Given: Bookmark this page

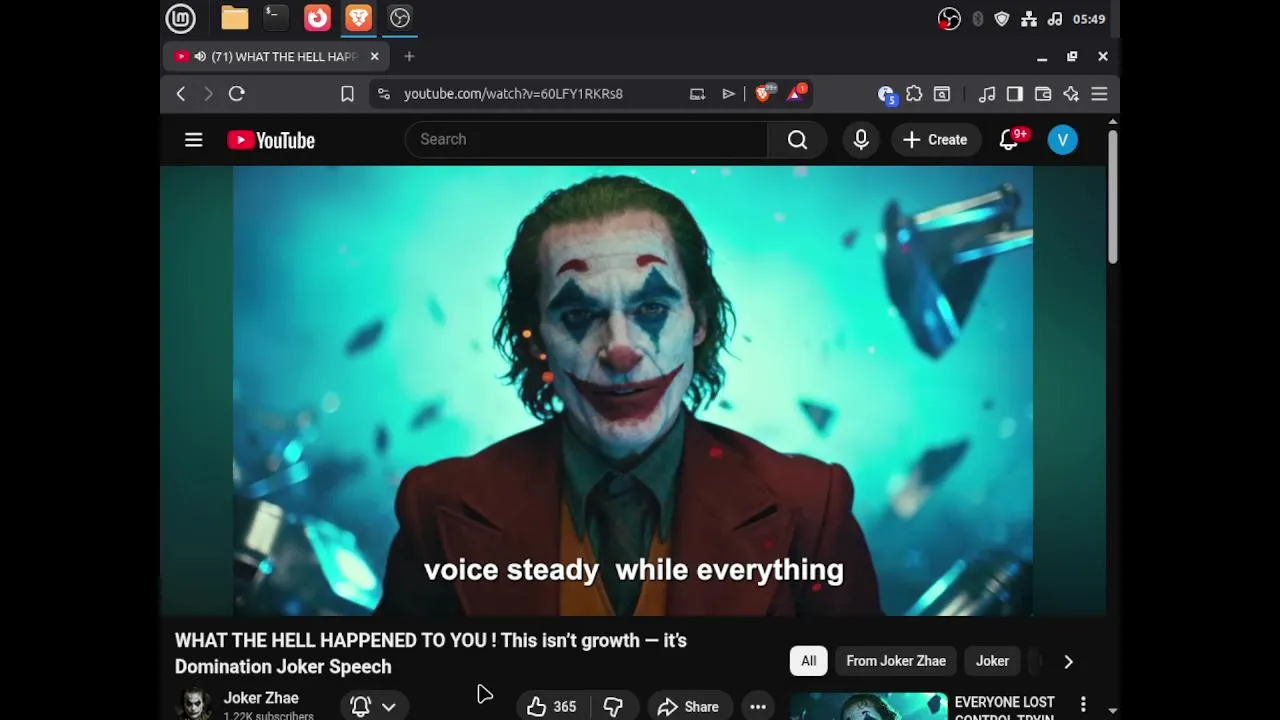Looking at the screenshot, I should [x=347, y=94].
